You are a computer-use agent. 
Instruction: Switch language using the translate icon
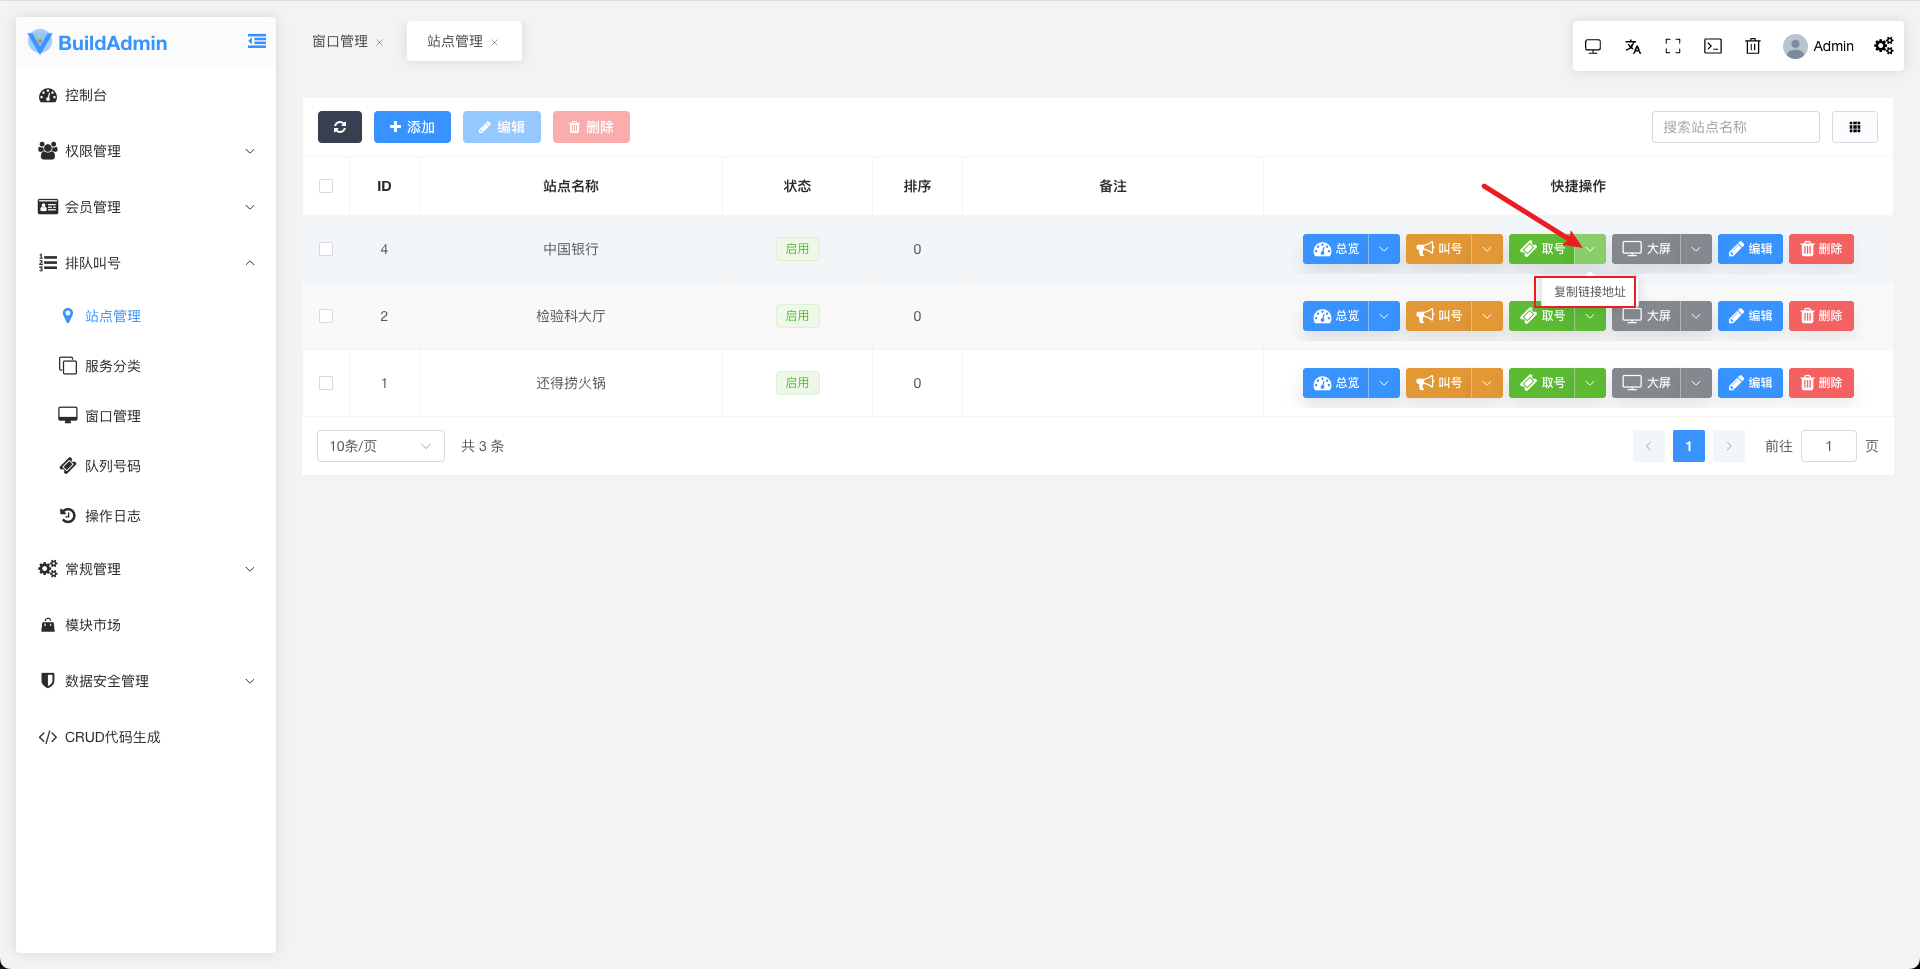click(x=1633, y=46)
